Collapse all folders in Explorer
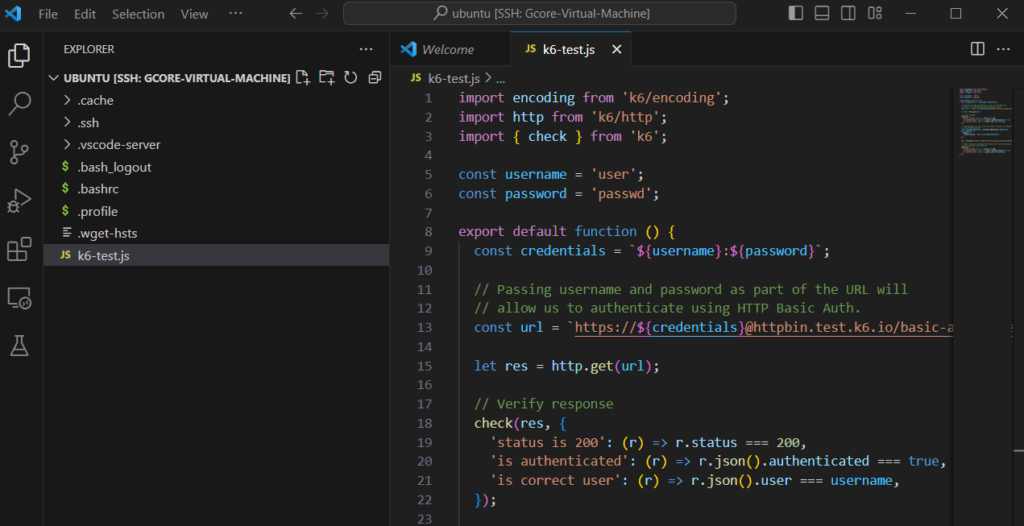The height and width of the screenshot is (526, 1024). tap(375, 78)
